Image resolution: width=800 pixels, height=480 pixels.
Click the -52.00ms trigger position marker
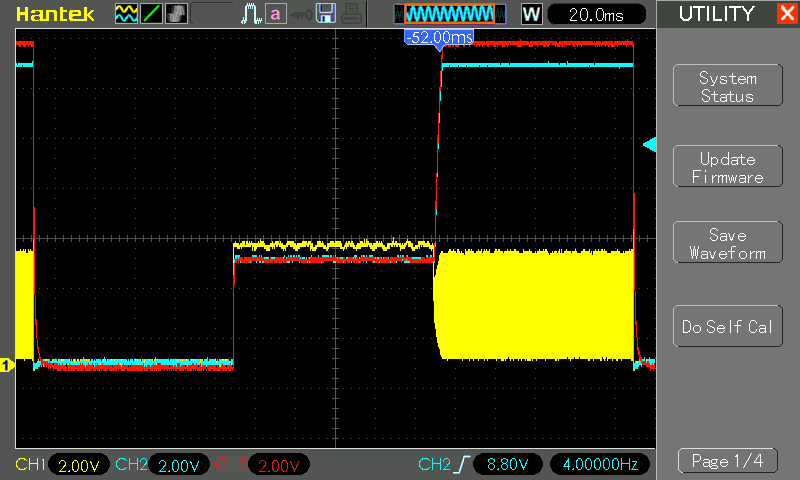point(438,38)
